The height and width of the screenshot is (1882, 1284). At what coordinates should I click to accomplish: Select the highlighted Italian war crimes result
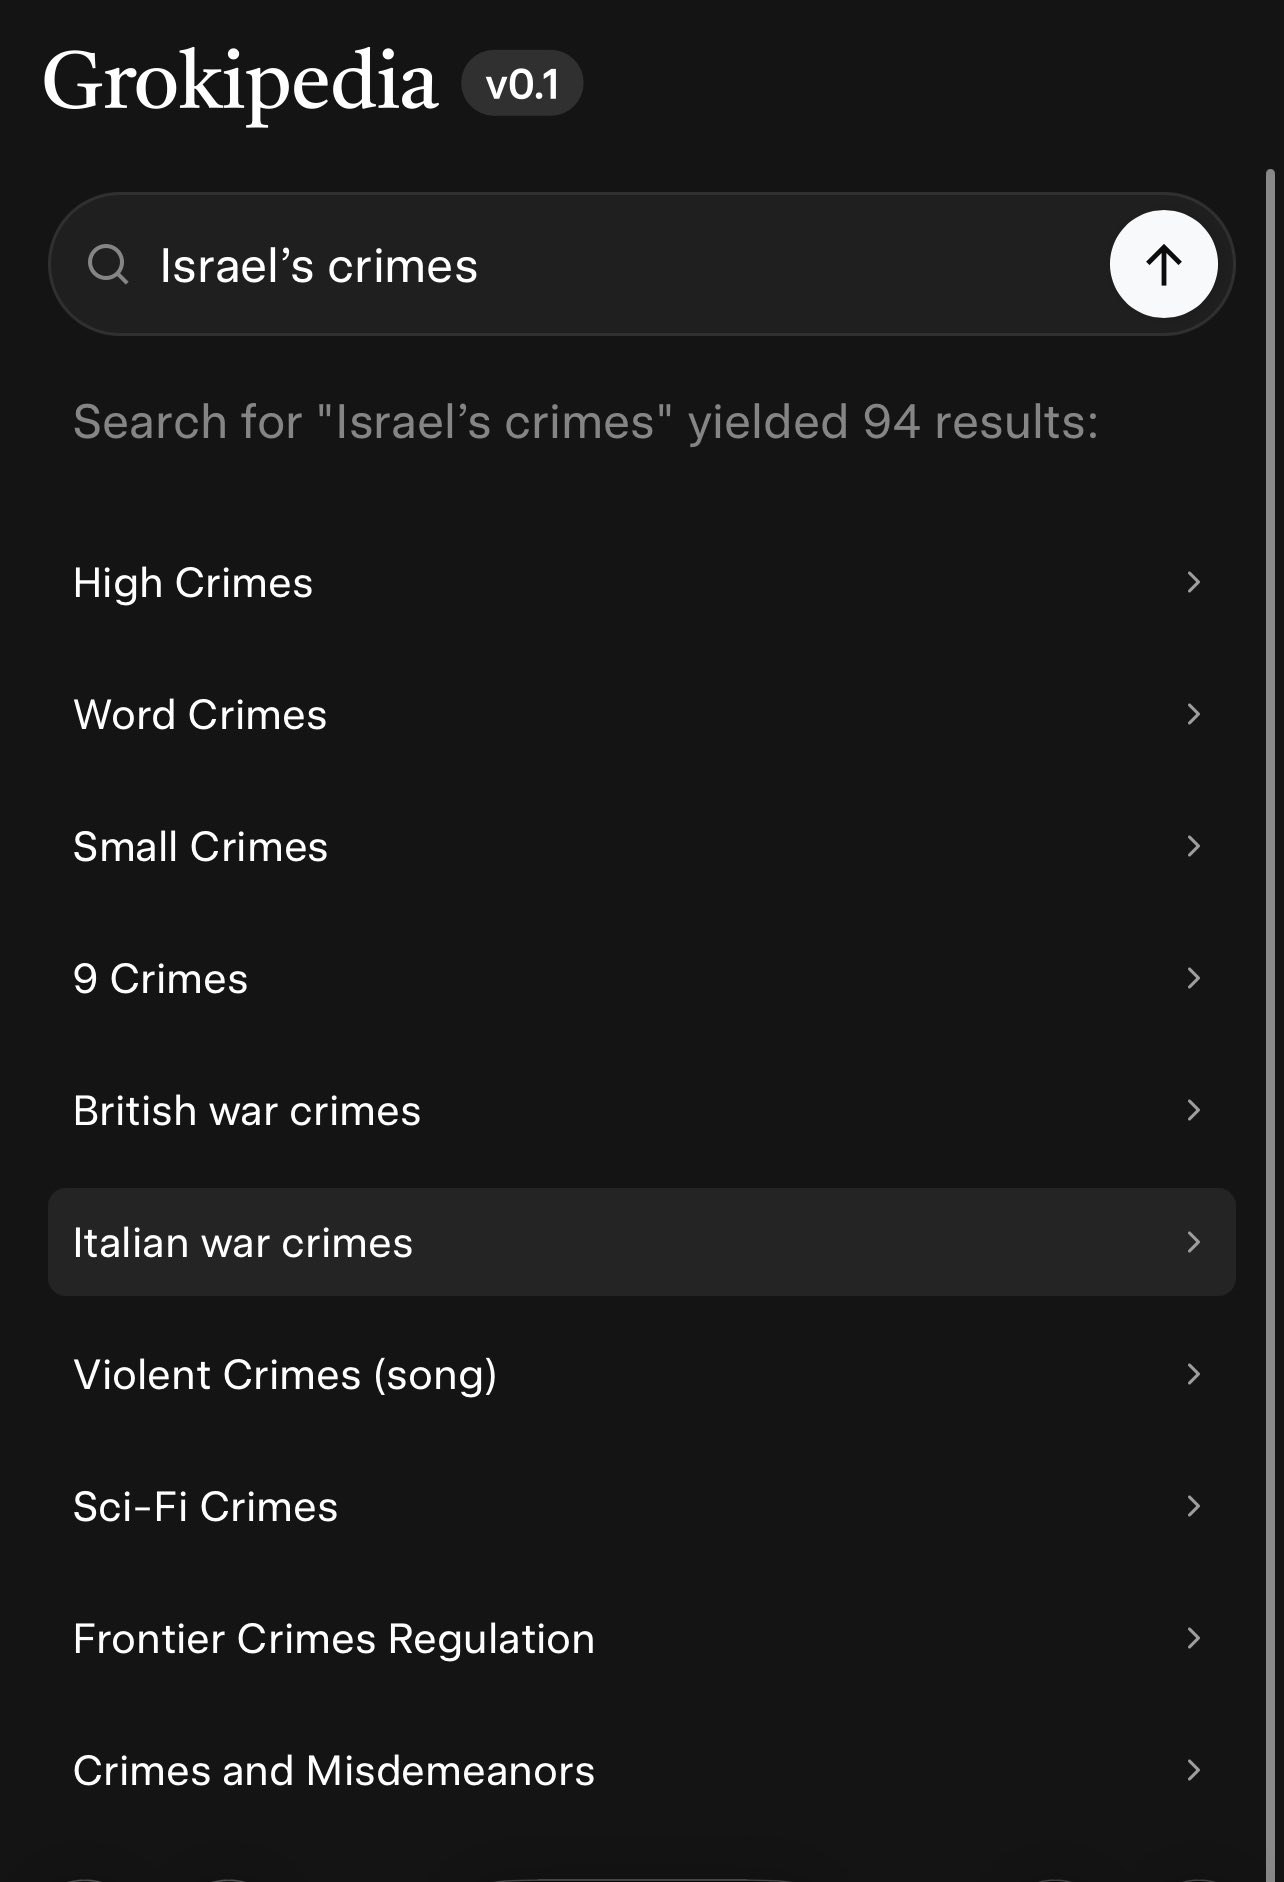[243, 1243]
